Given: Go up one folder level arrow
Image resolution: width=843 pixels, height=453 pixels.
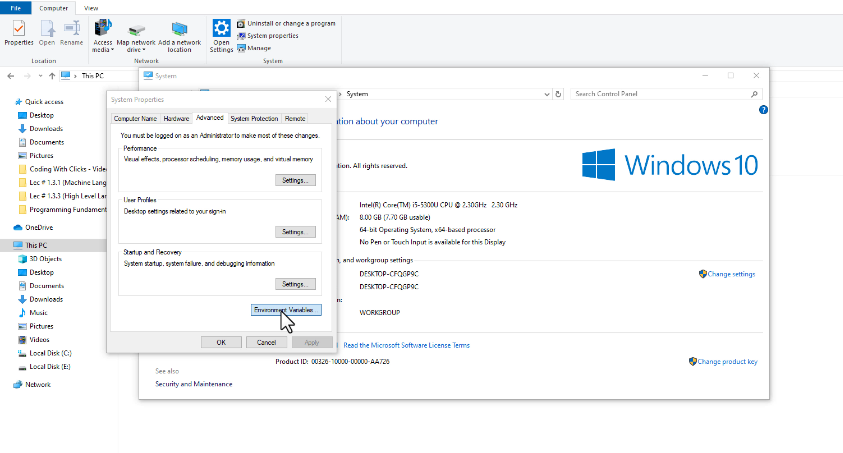Looking at the screenshot, I should tap(52, 76).
